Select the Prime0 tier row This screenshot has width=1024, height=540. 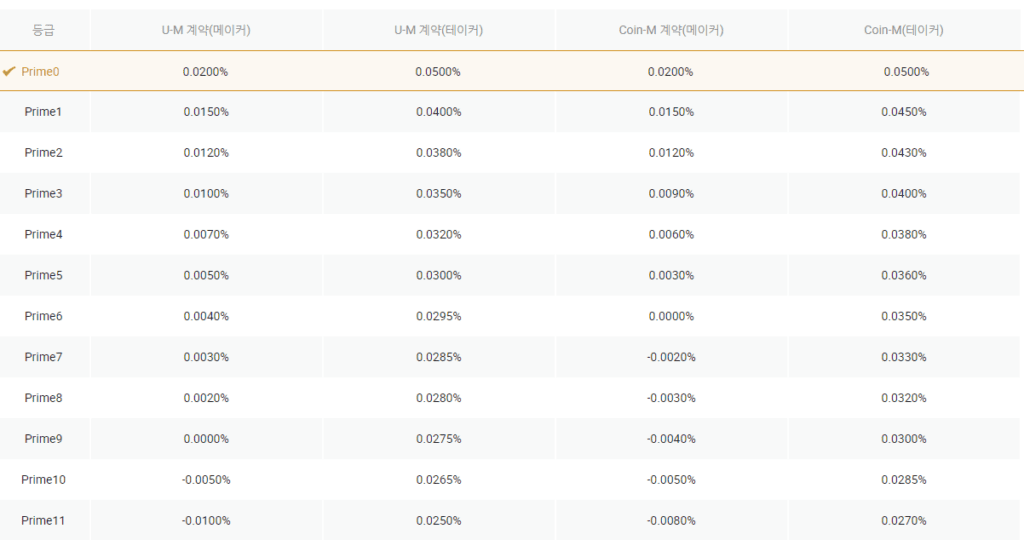pyautogui.click(x=40, y=72)
